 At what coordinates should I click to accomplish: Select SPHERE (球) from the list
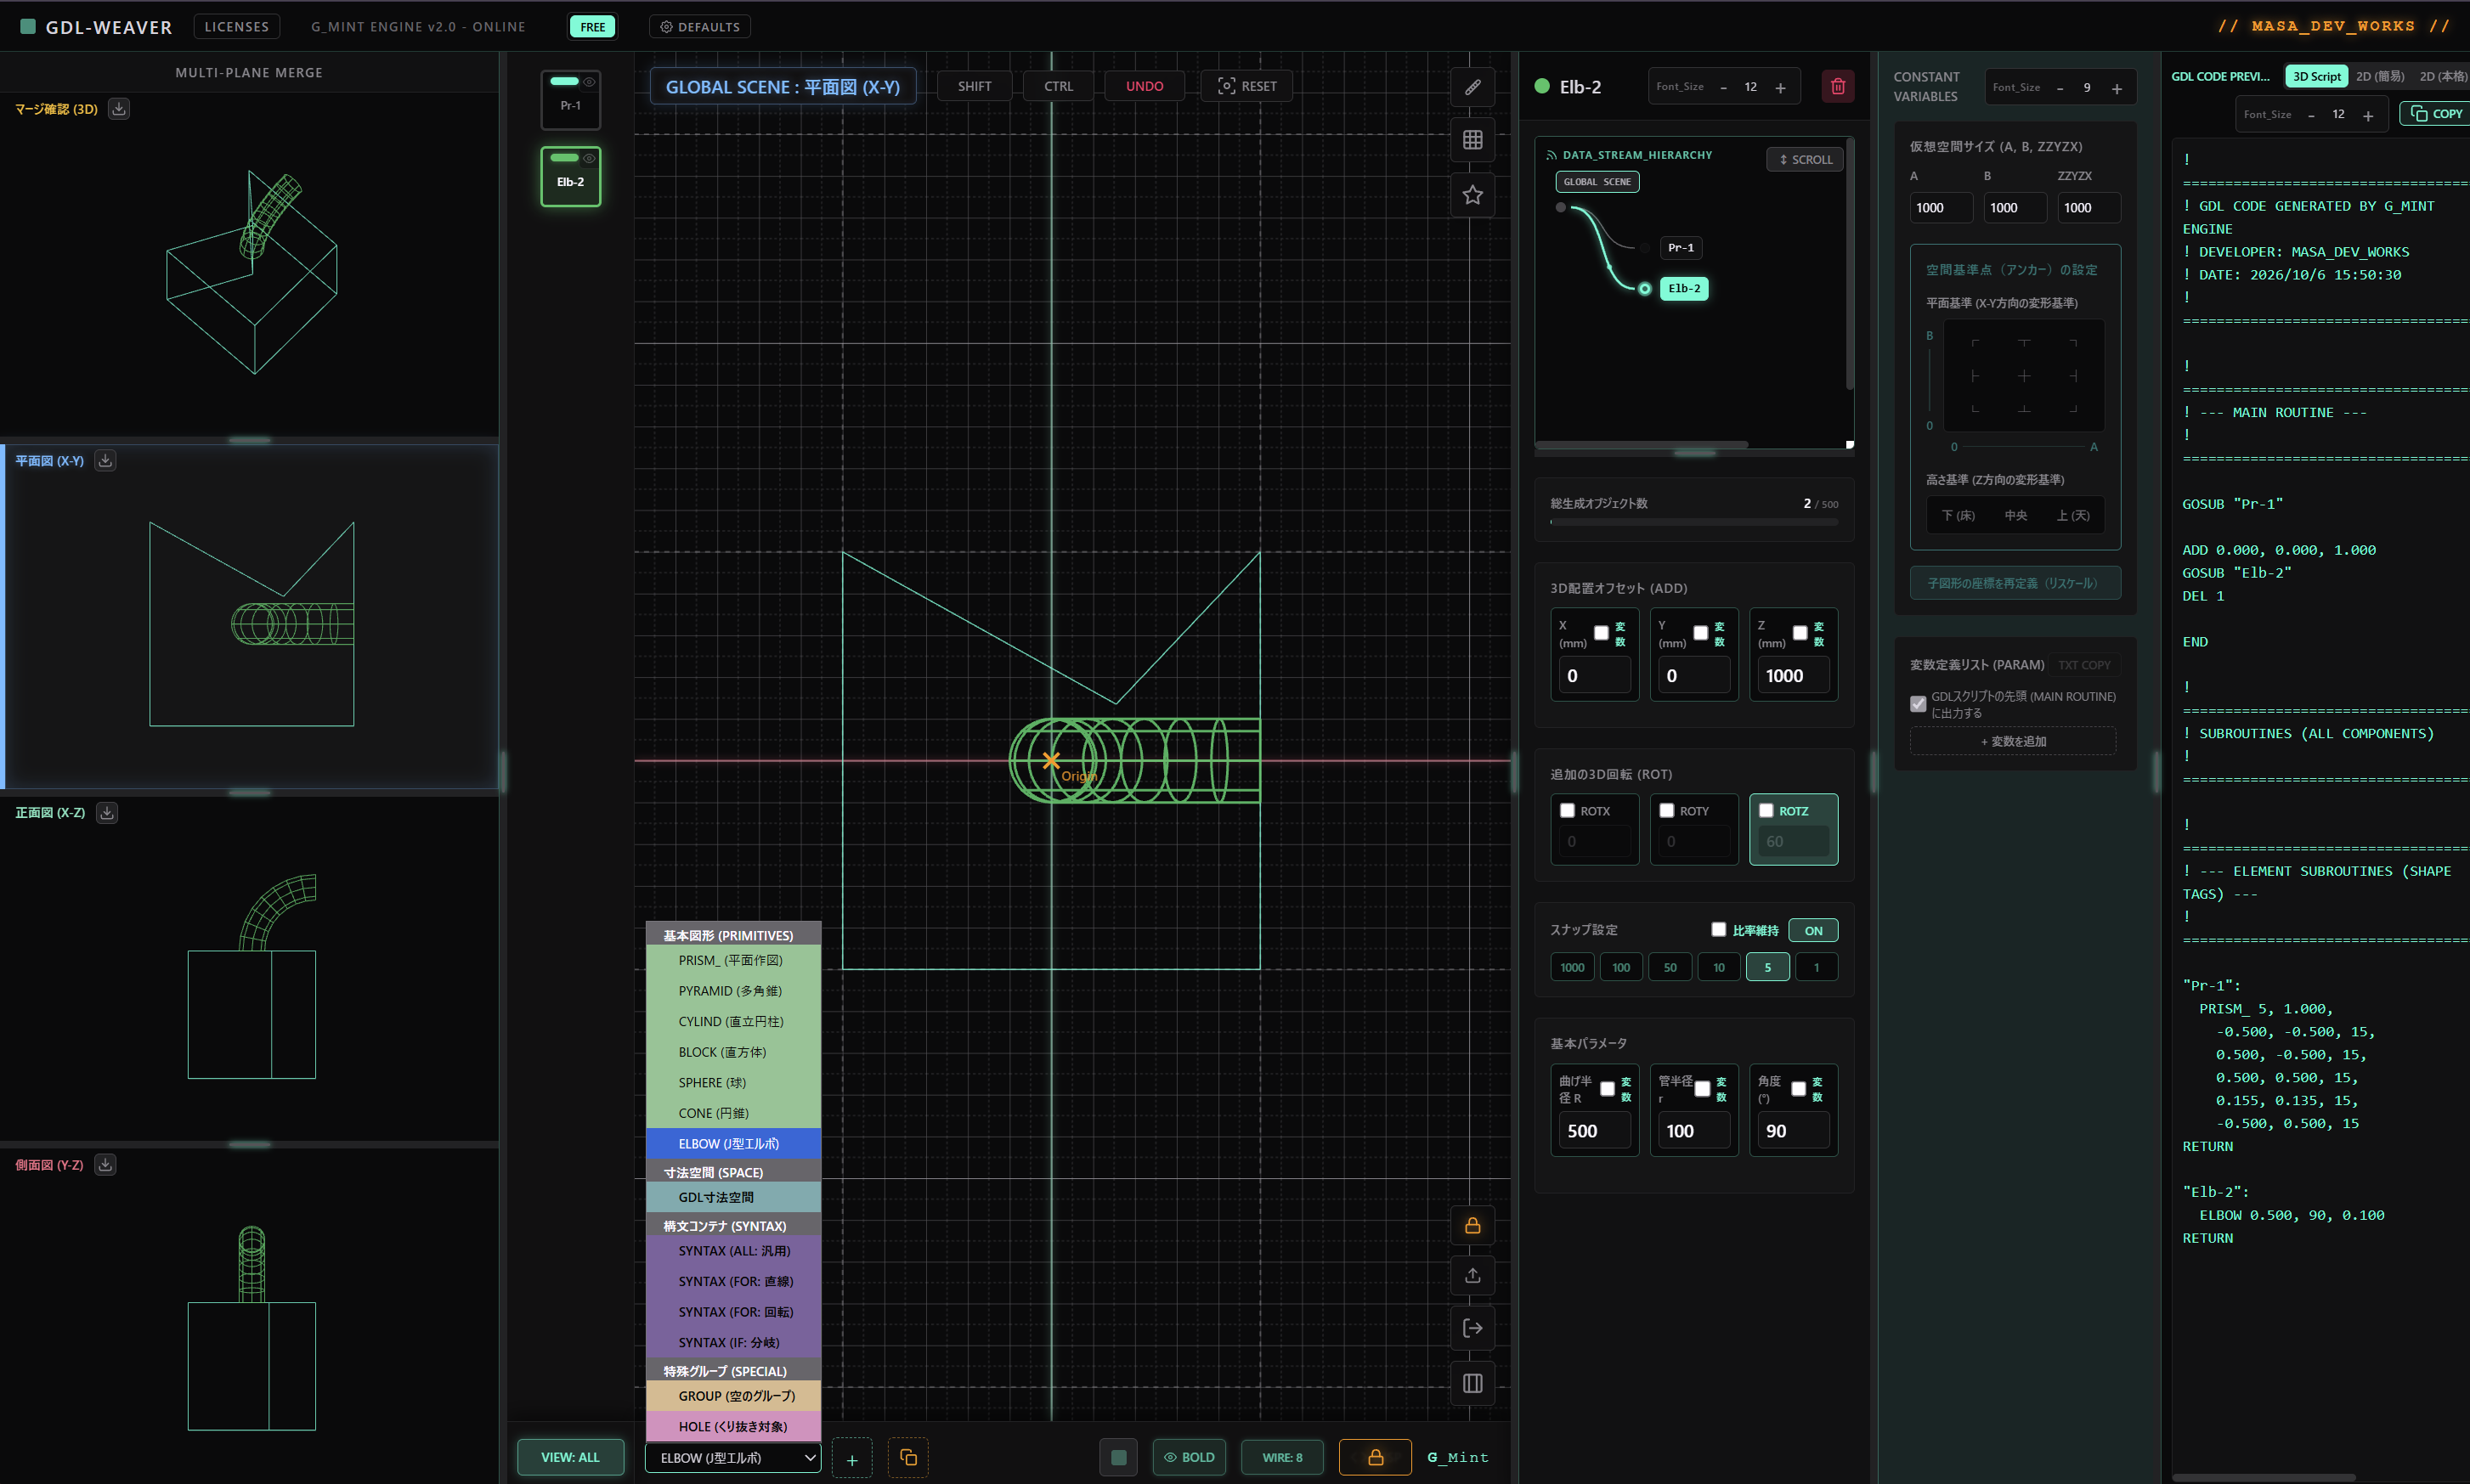tap(733, 1083)
